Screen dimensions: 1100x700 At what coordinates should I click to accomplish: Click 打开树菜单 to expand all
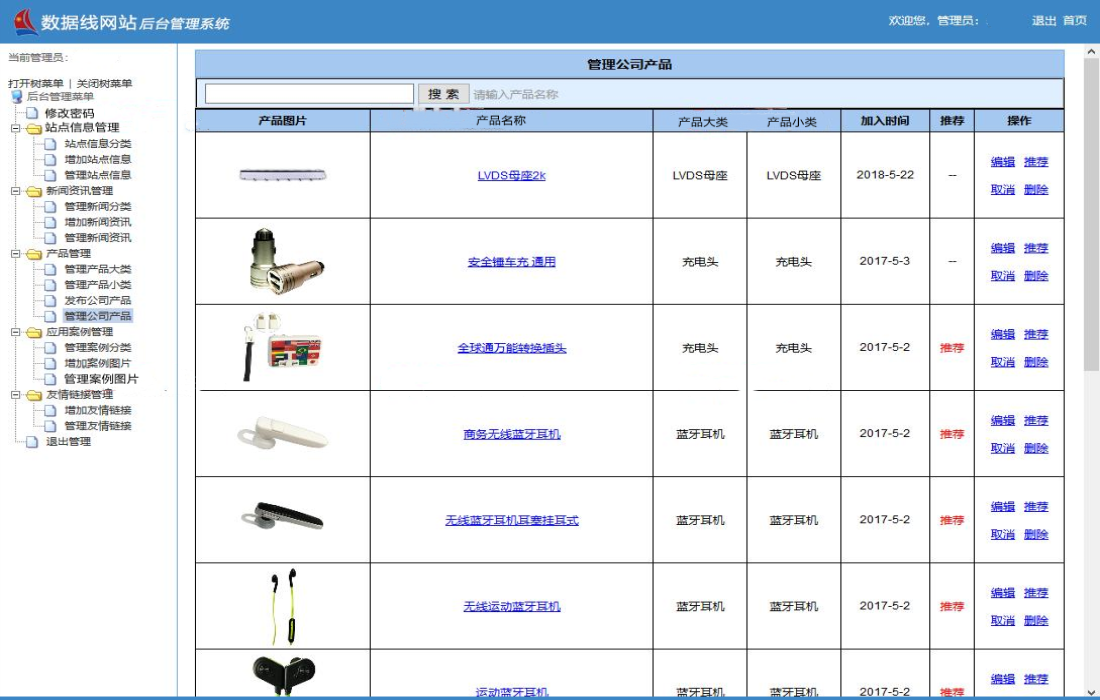(x=36, y=83)
